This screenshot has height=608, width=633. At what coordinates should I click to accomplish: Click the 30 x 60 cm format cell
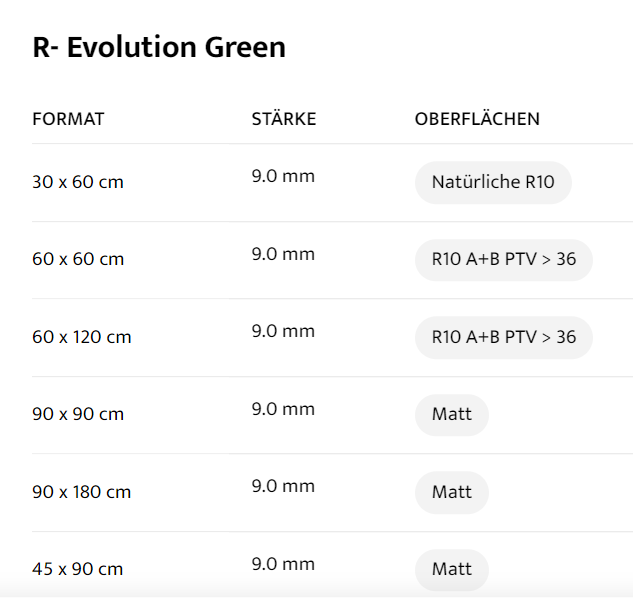pyautogui.click(x=78, y=182)
